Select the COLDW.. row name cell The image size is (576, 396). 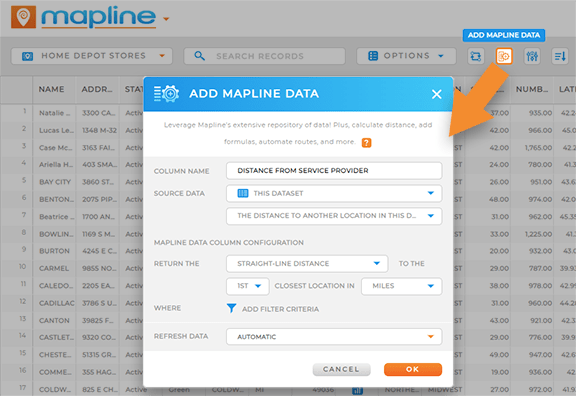[55, 390]
